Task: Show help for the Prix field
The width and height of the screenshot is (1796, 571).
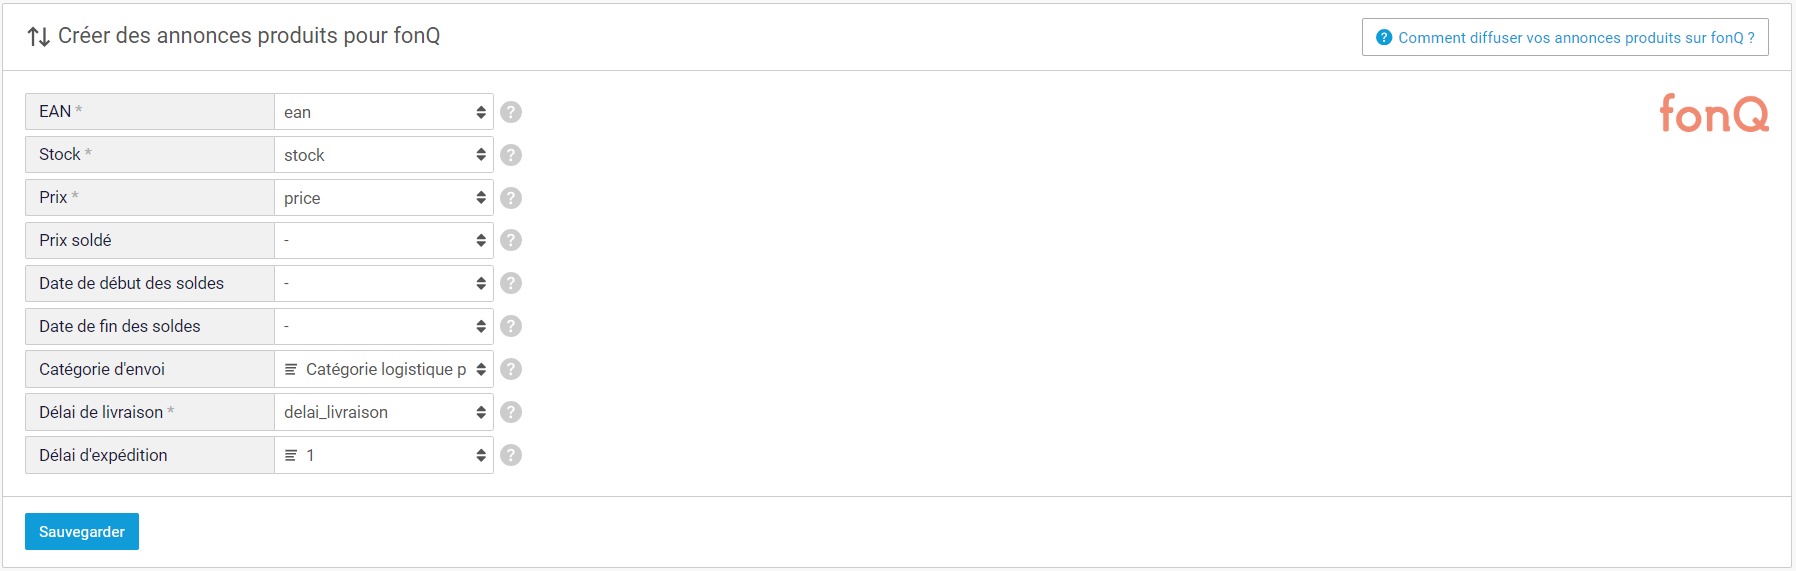Action: (511, 198)
